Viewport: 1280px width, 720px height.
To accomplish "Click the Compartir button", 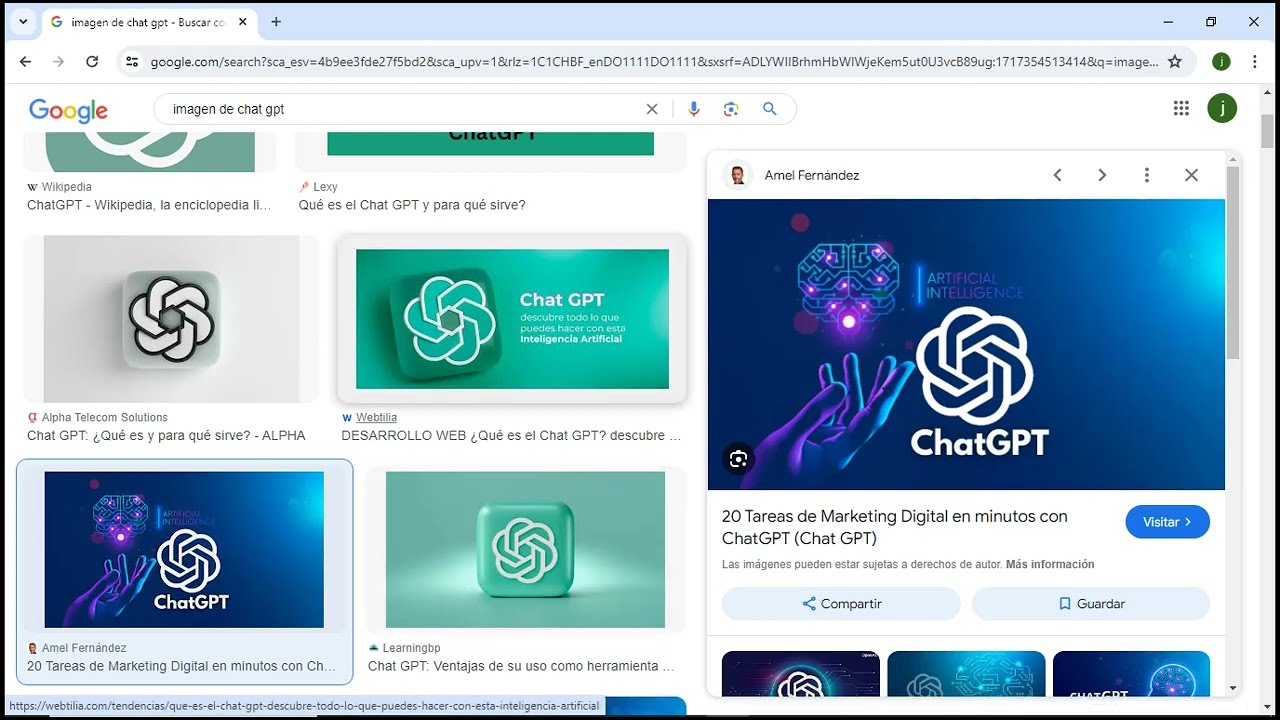I will tap(841, 604).
